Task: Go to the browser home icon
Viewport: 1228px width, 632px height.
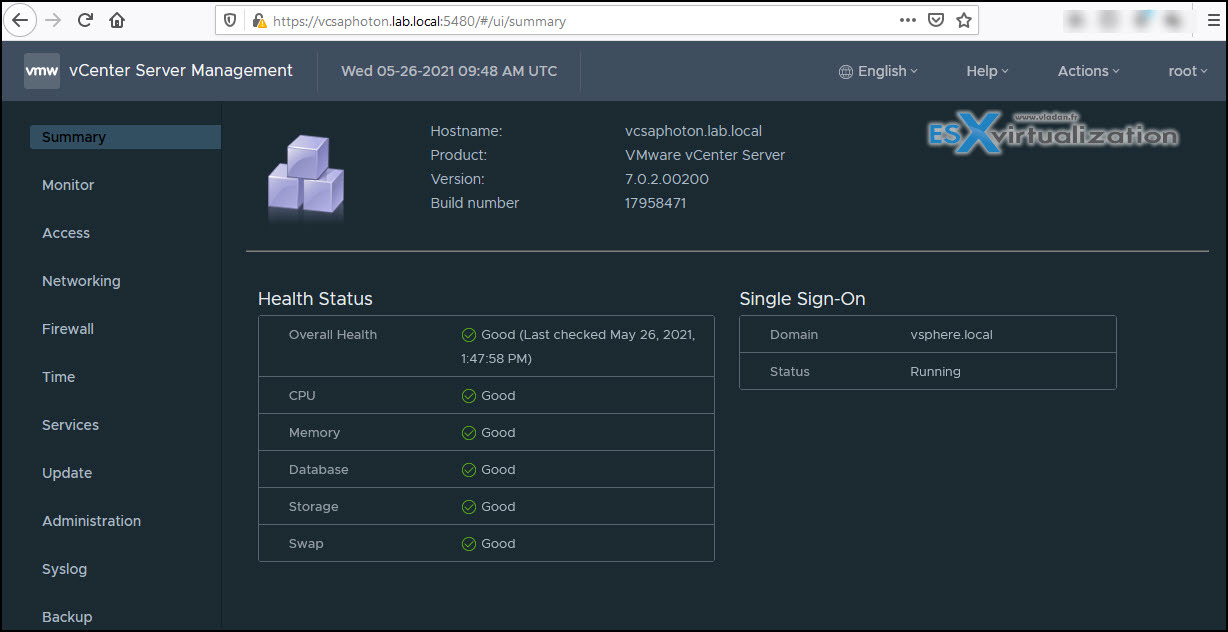Action: point(117,20)
